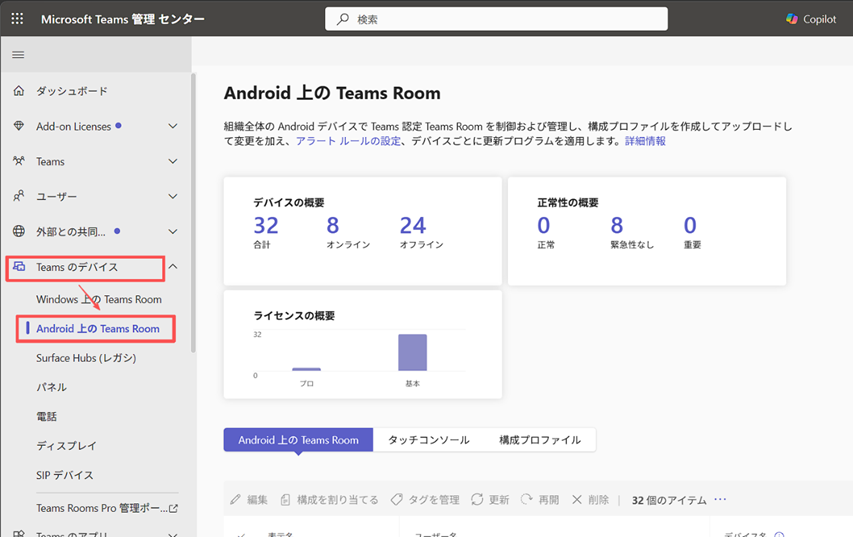Screen dimensions: 853x537
Task: Click the Microsoft Teams 管理 センター title
Action: (123, 19)
